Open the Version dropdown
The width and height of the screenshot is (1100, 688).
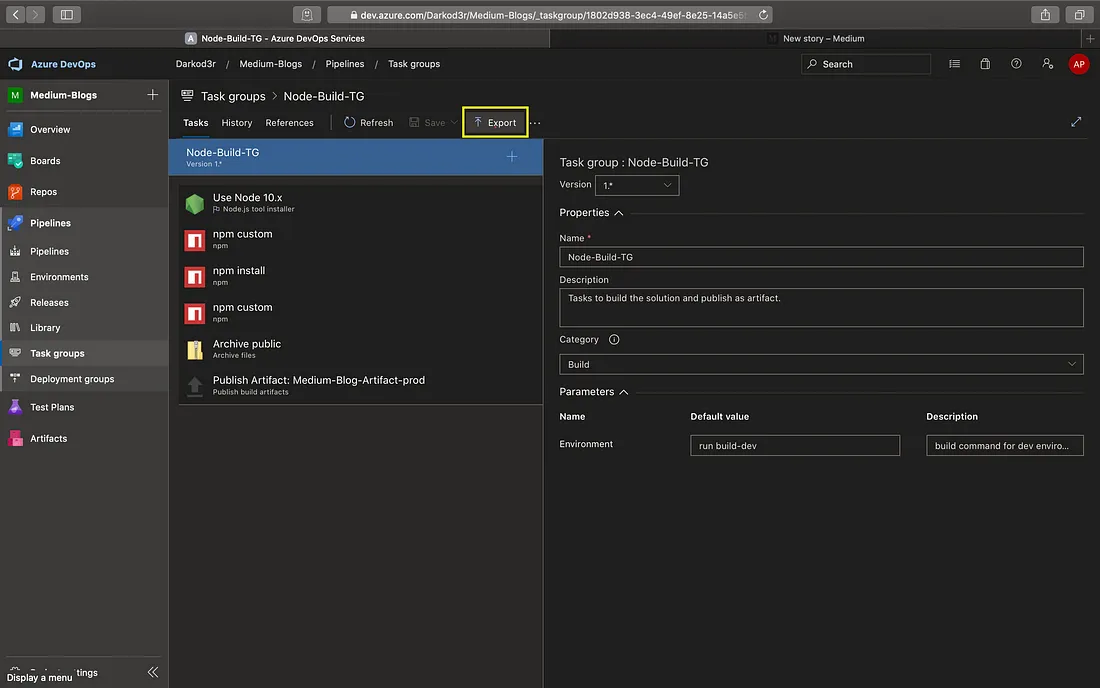(636, 185)
